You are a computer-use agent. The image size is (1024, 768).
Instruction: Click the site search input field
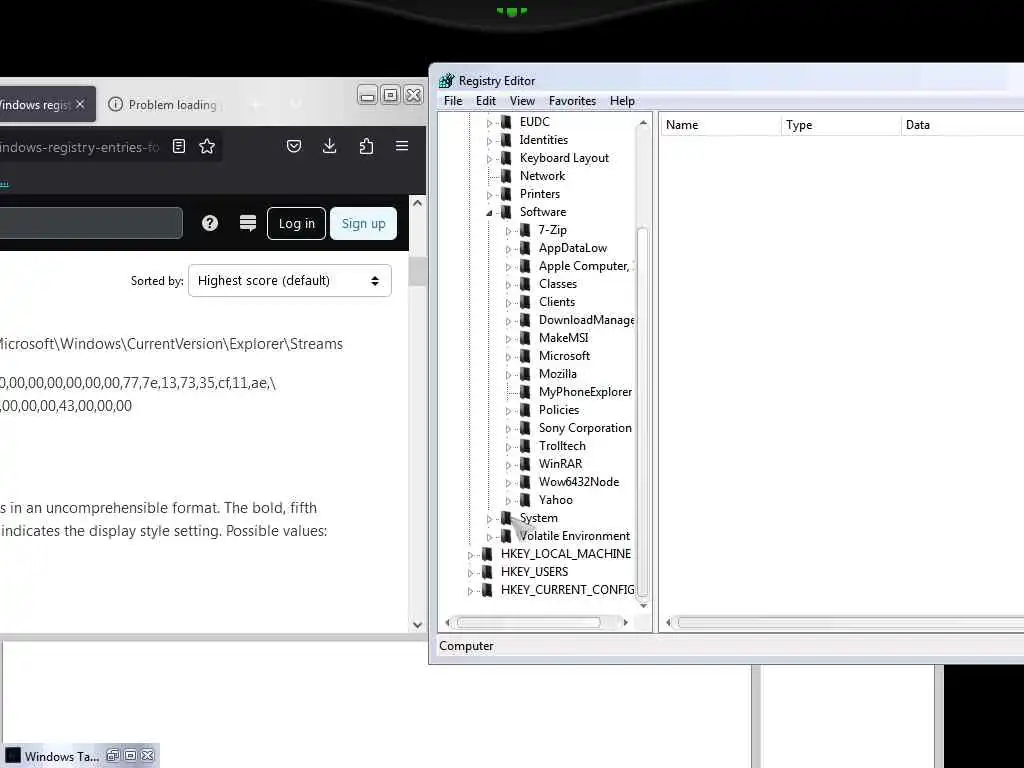(x=91, y=223)
